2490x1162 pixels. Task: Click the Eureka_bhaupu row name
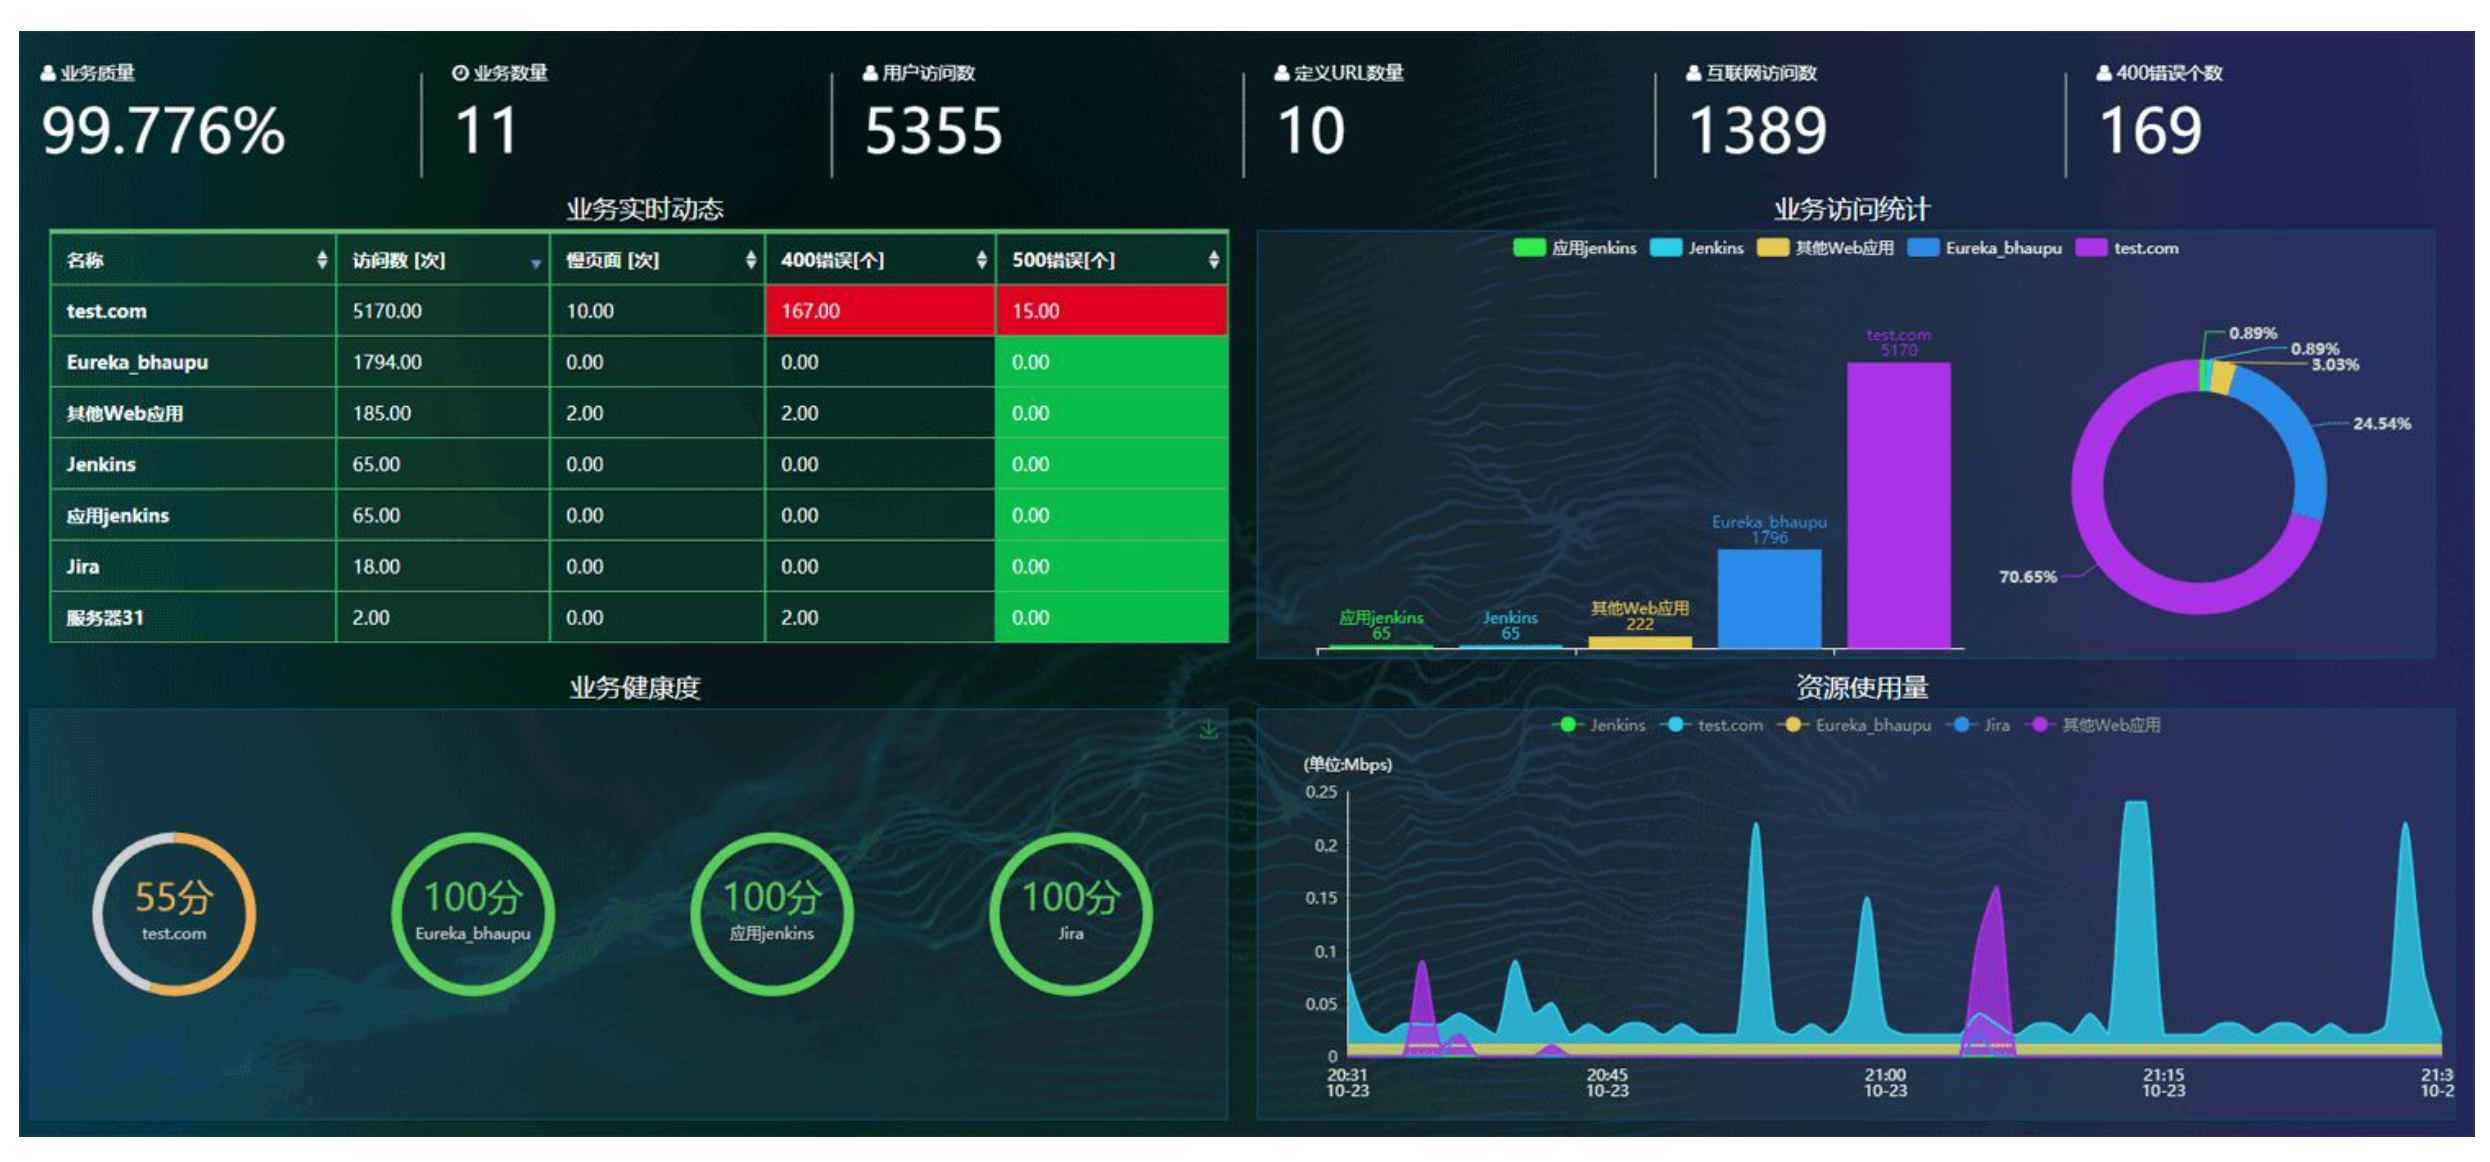pyautogui.click(x=137, y=362)
